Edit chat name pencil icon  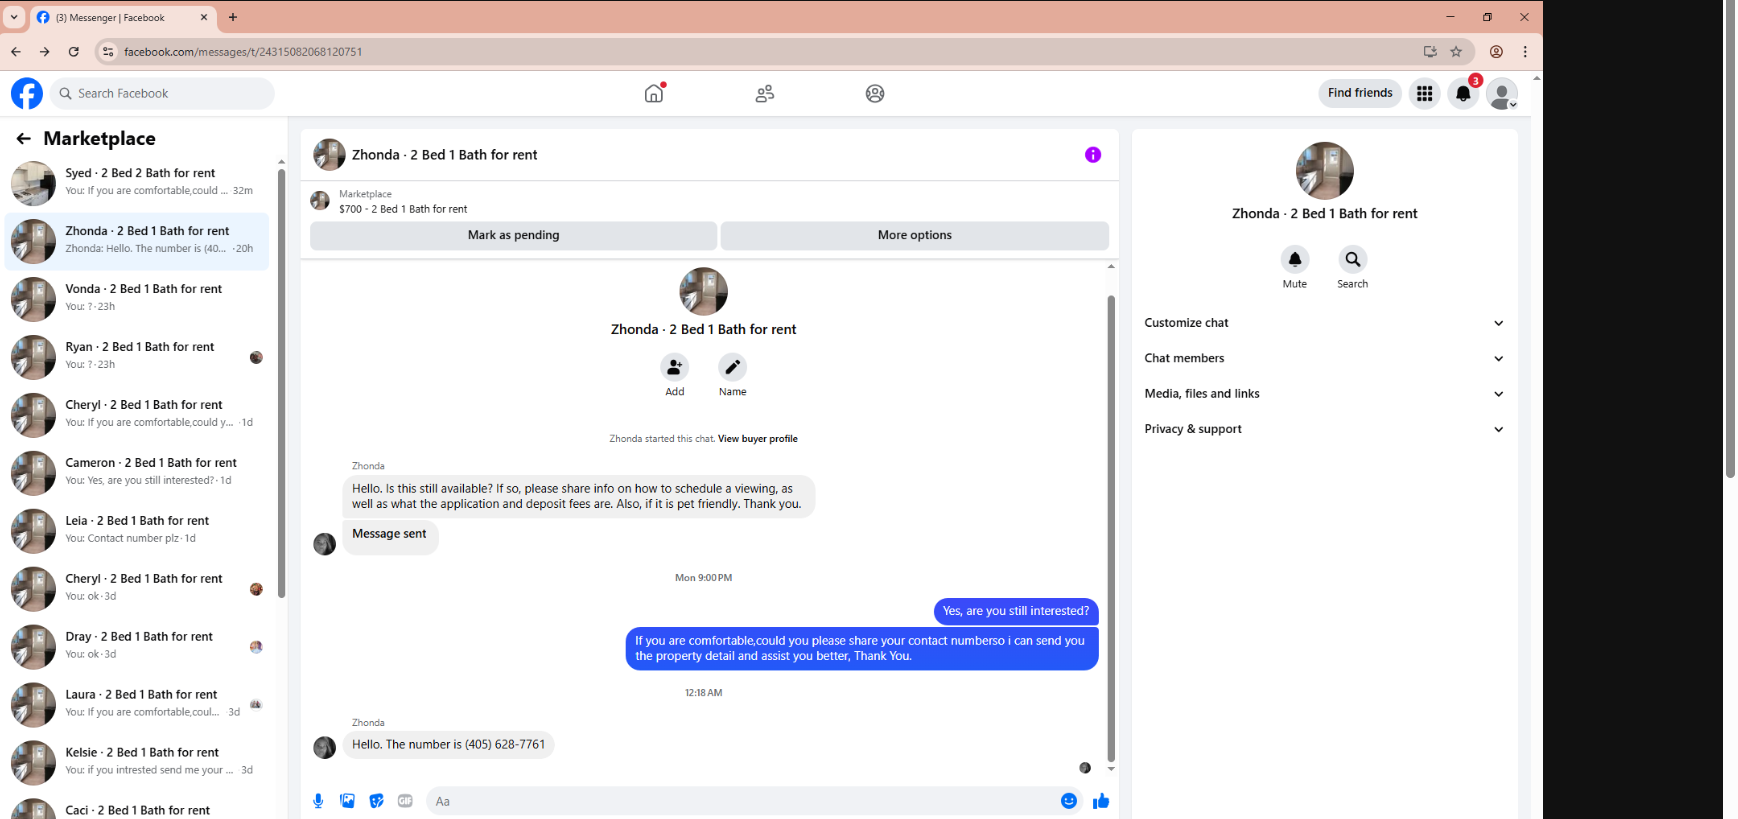tap(733, 367)
